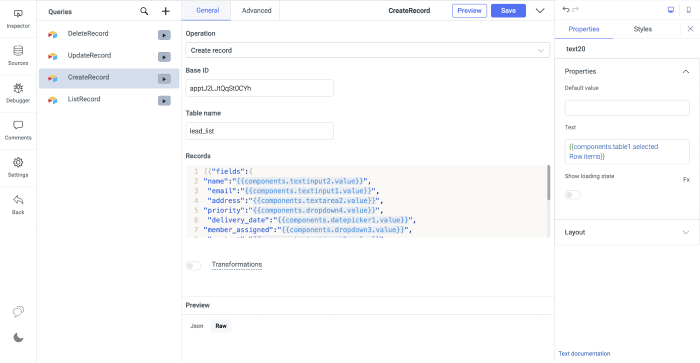The height and width of the screenshot is (363, 700).
Task: Collapse the Properties section
Action: [x=686, y=71]
